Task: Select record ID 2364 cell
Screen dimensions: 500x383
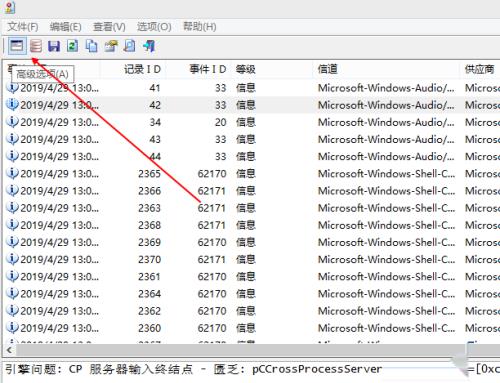Action: coord(150,294)
